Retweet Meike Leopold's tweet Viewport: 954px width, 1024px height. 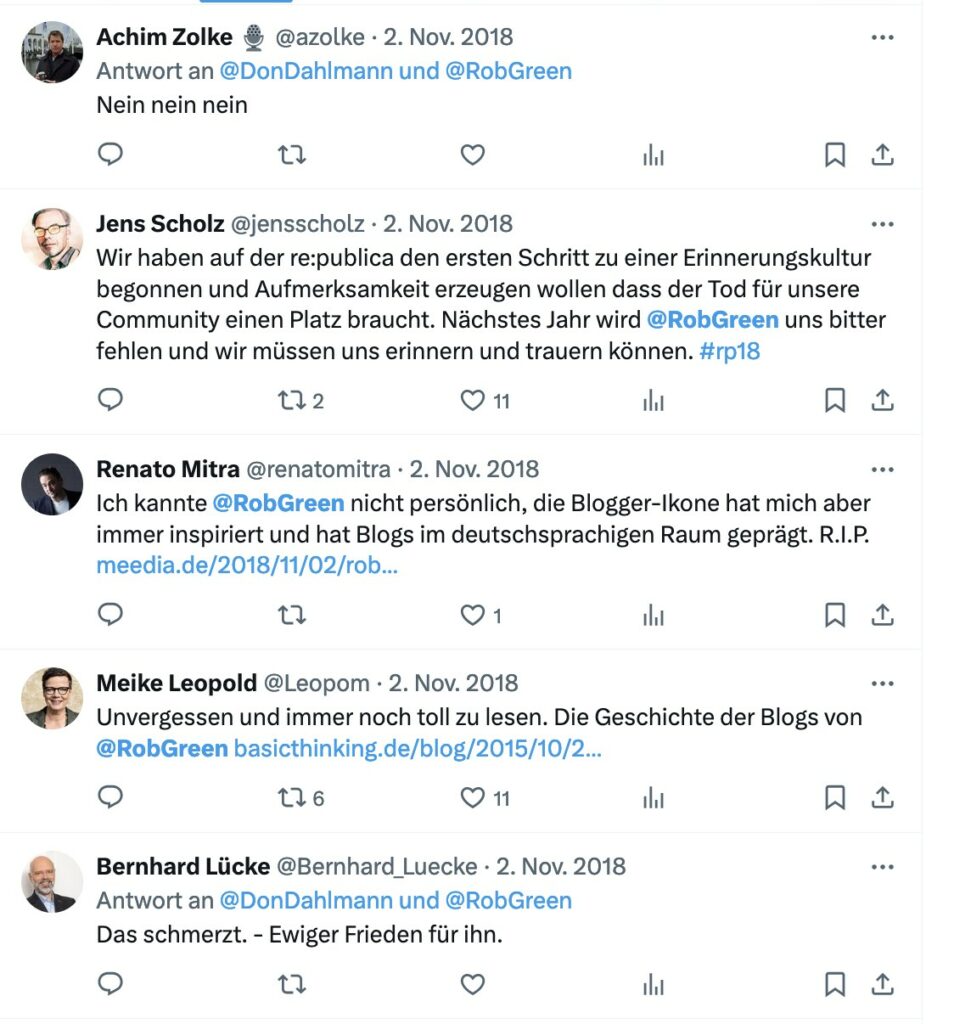point(291,797)
